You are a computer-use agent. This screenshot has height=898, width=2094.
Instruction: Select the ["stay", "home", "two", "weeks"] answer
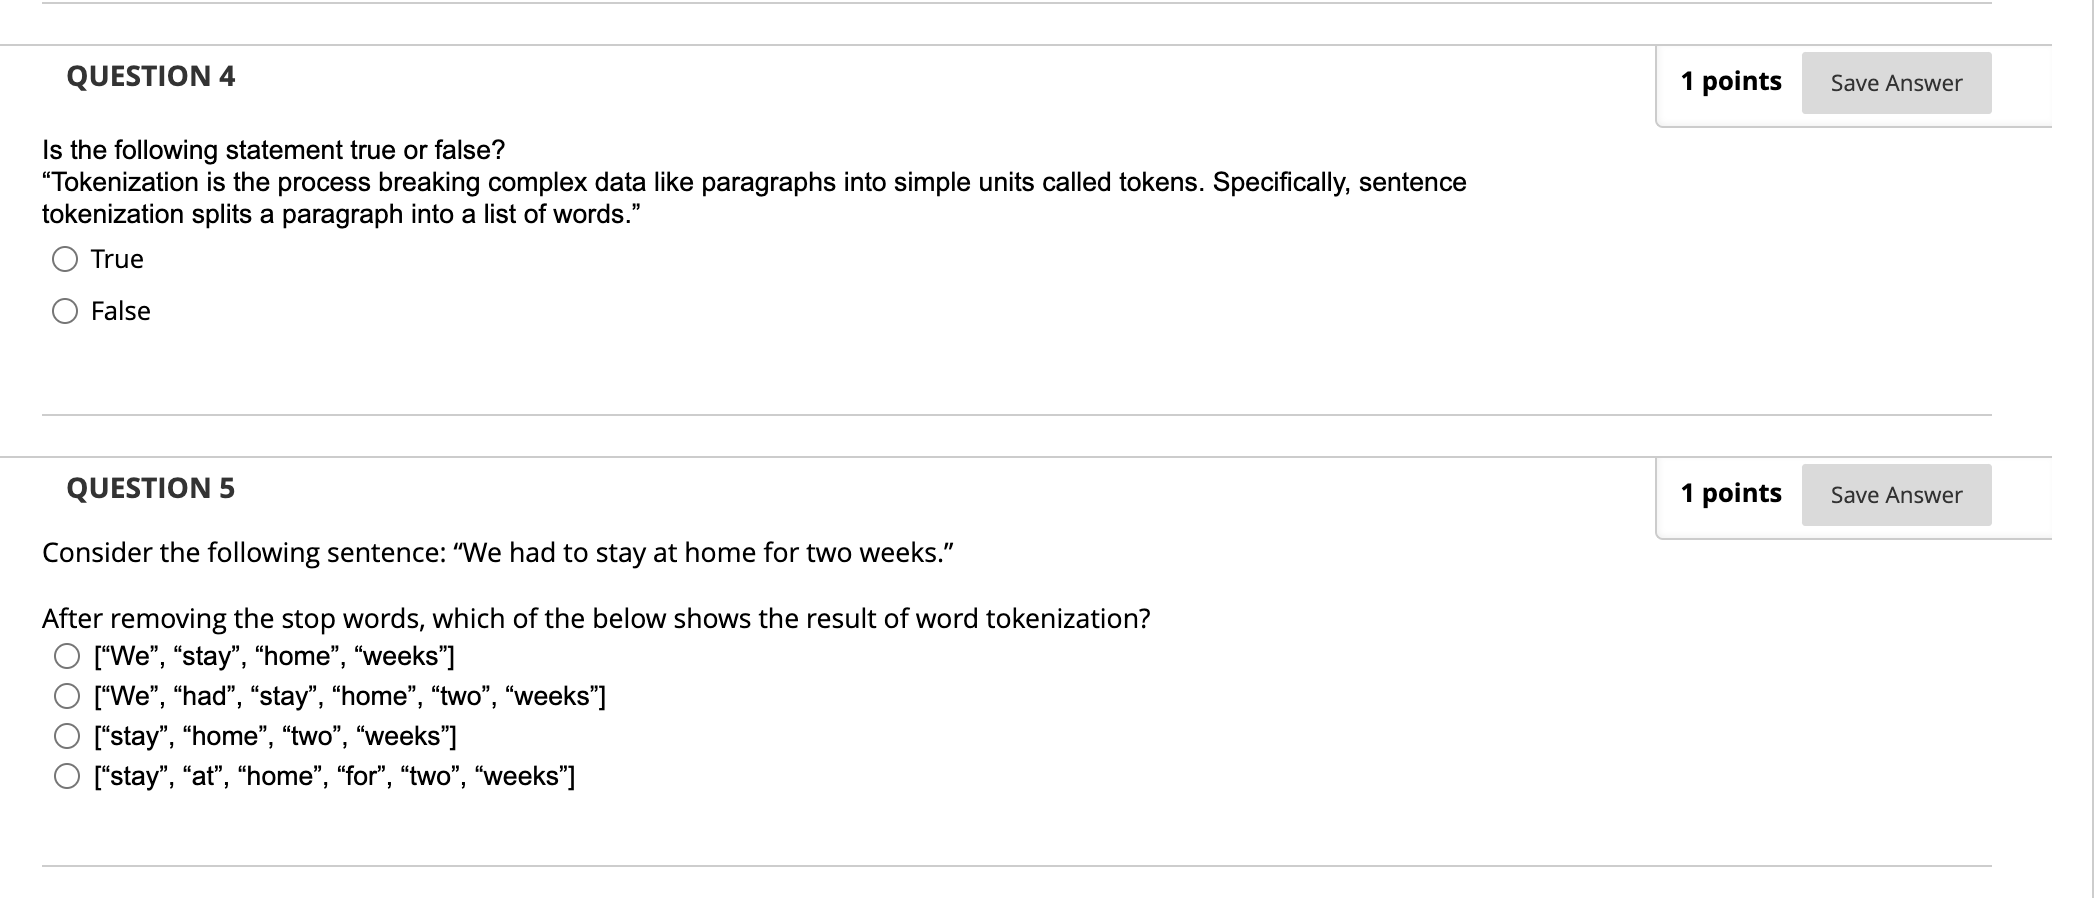pos(66,735)
